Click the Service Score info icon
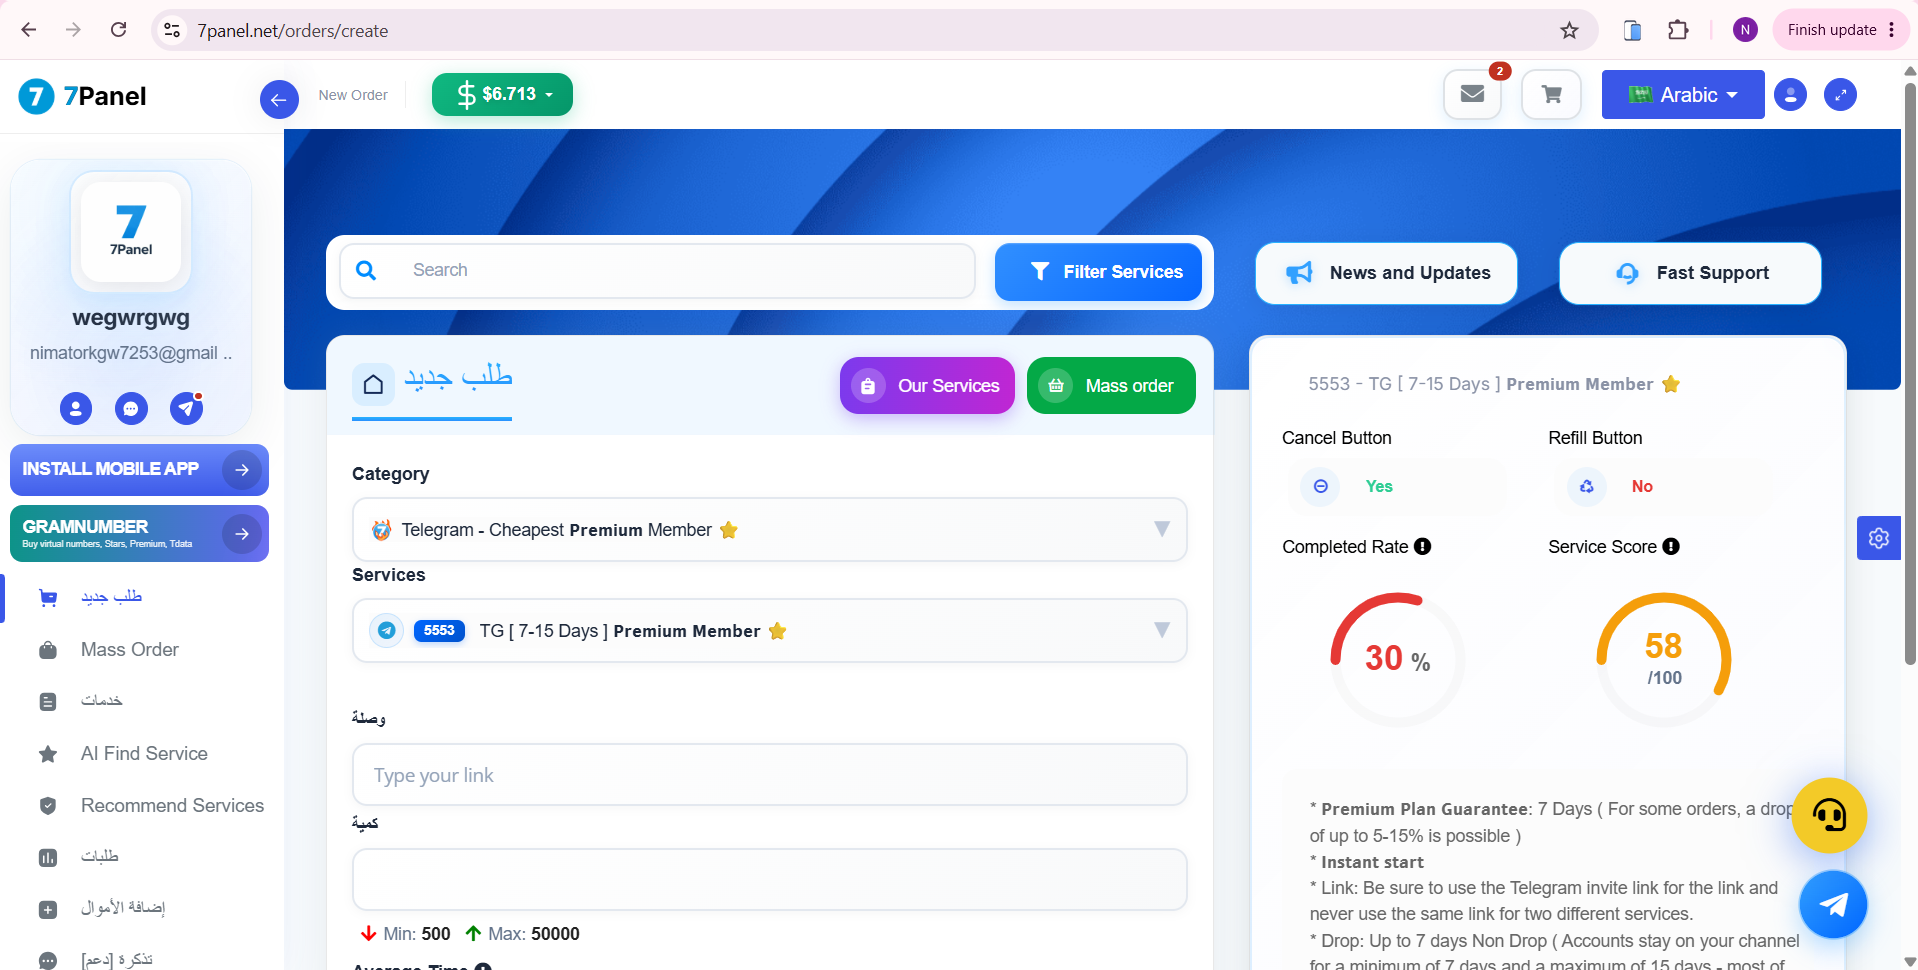 [1671, 546]
